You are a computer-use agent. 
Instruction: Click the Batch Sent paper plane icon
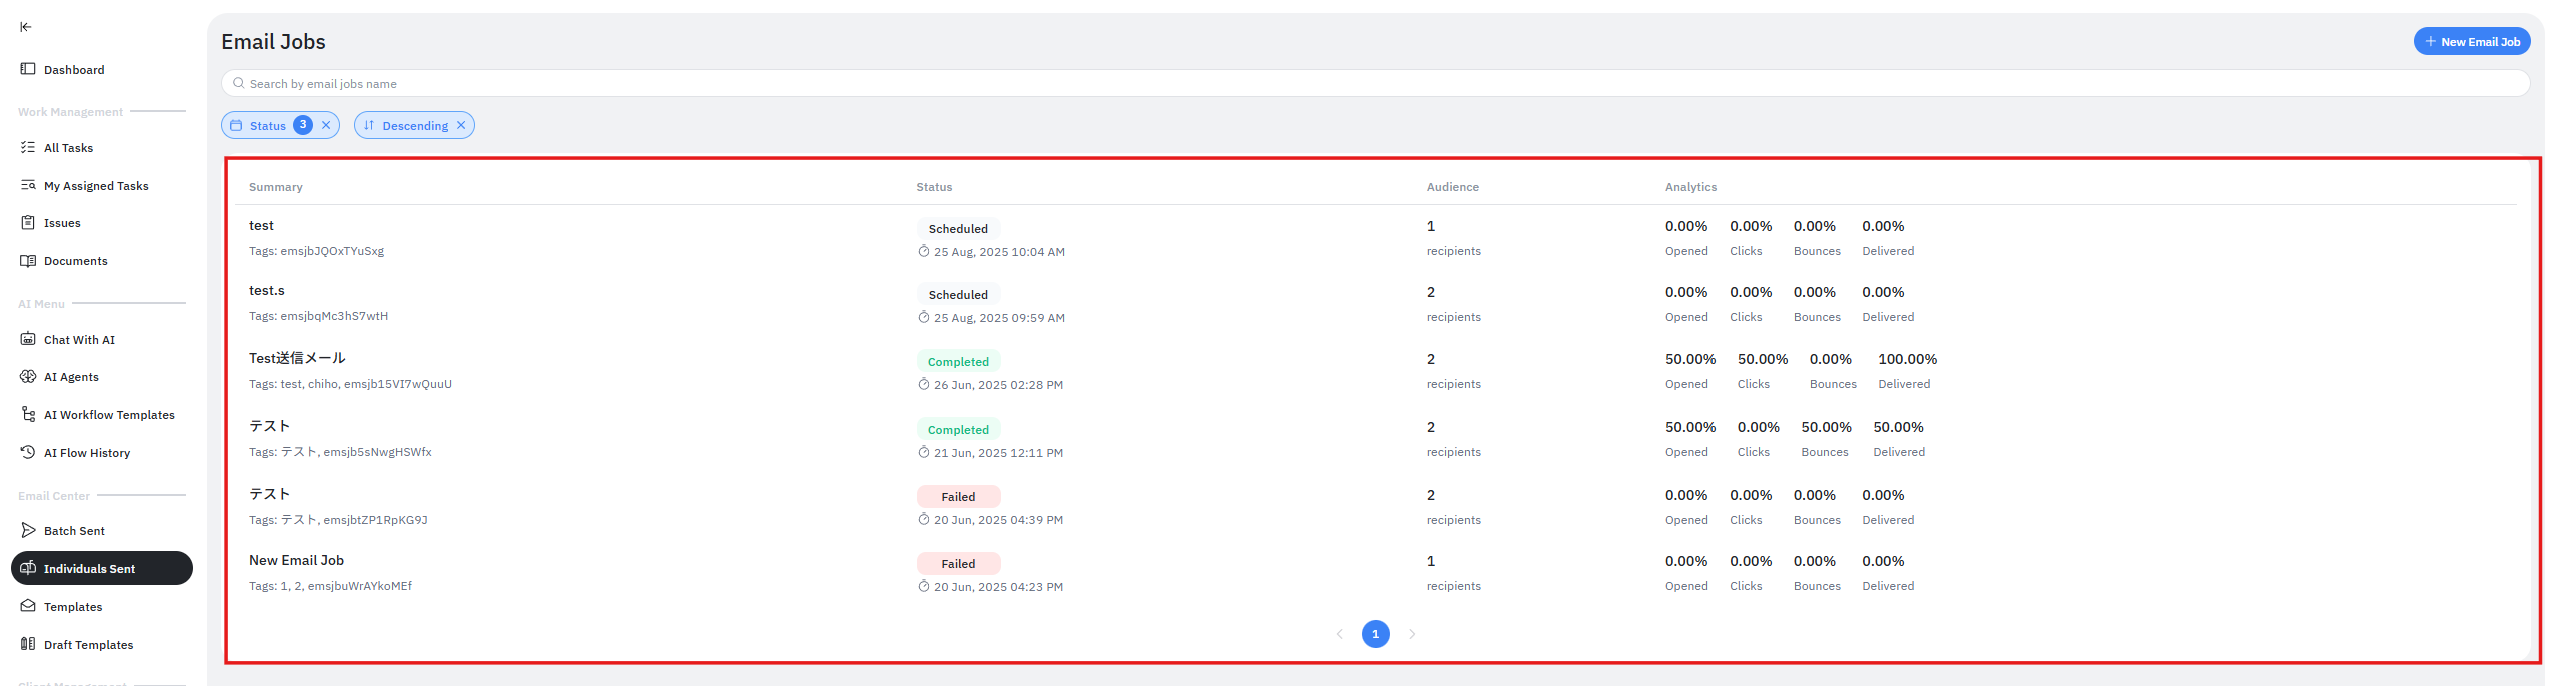[28, 530]
